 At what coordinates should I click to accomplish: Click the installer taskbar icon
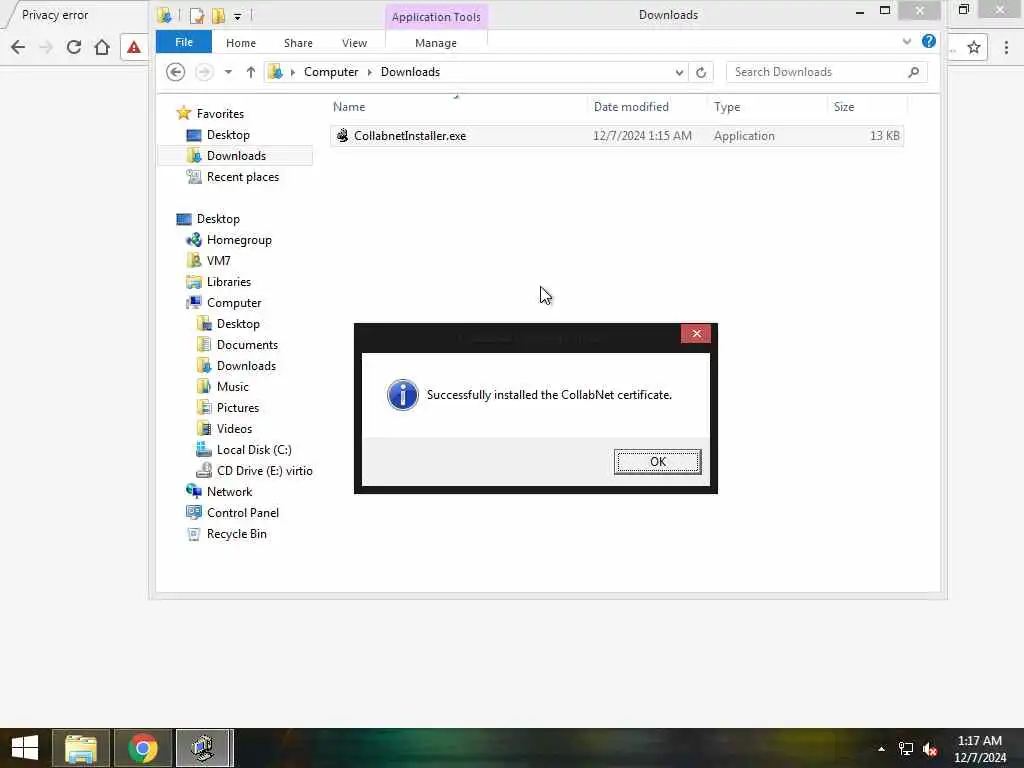click(204, 748)
